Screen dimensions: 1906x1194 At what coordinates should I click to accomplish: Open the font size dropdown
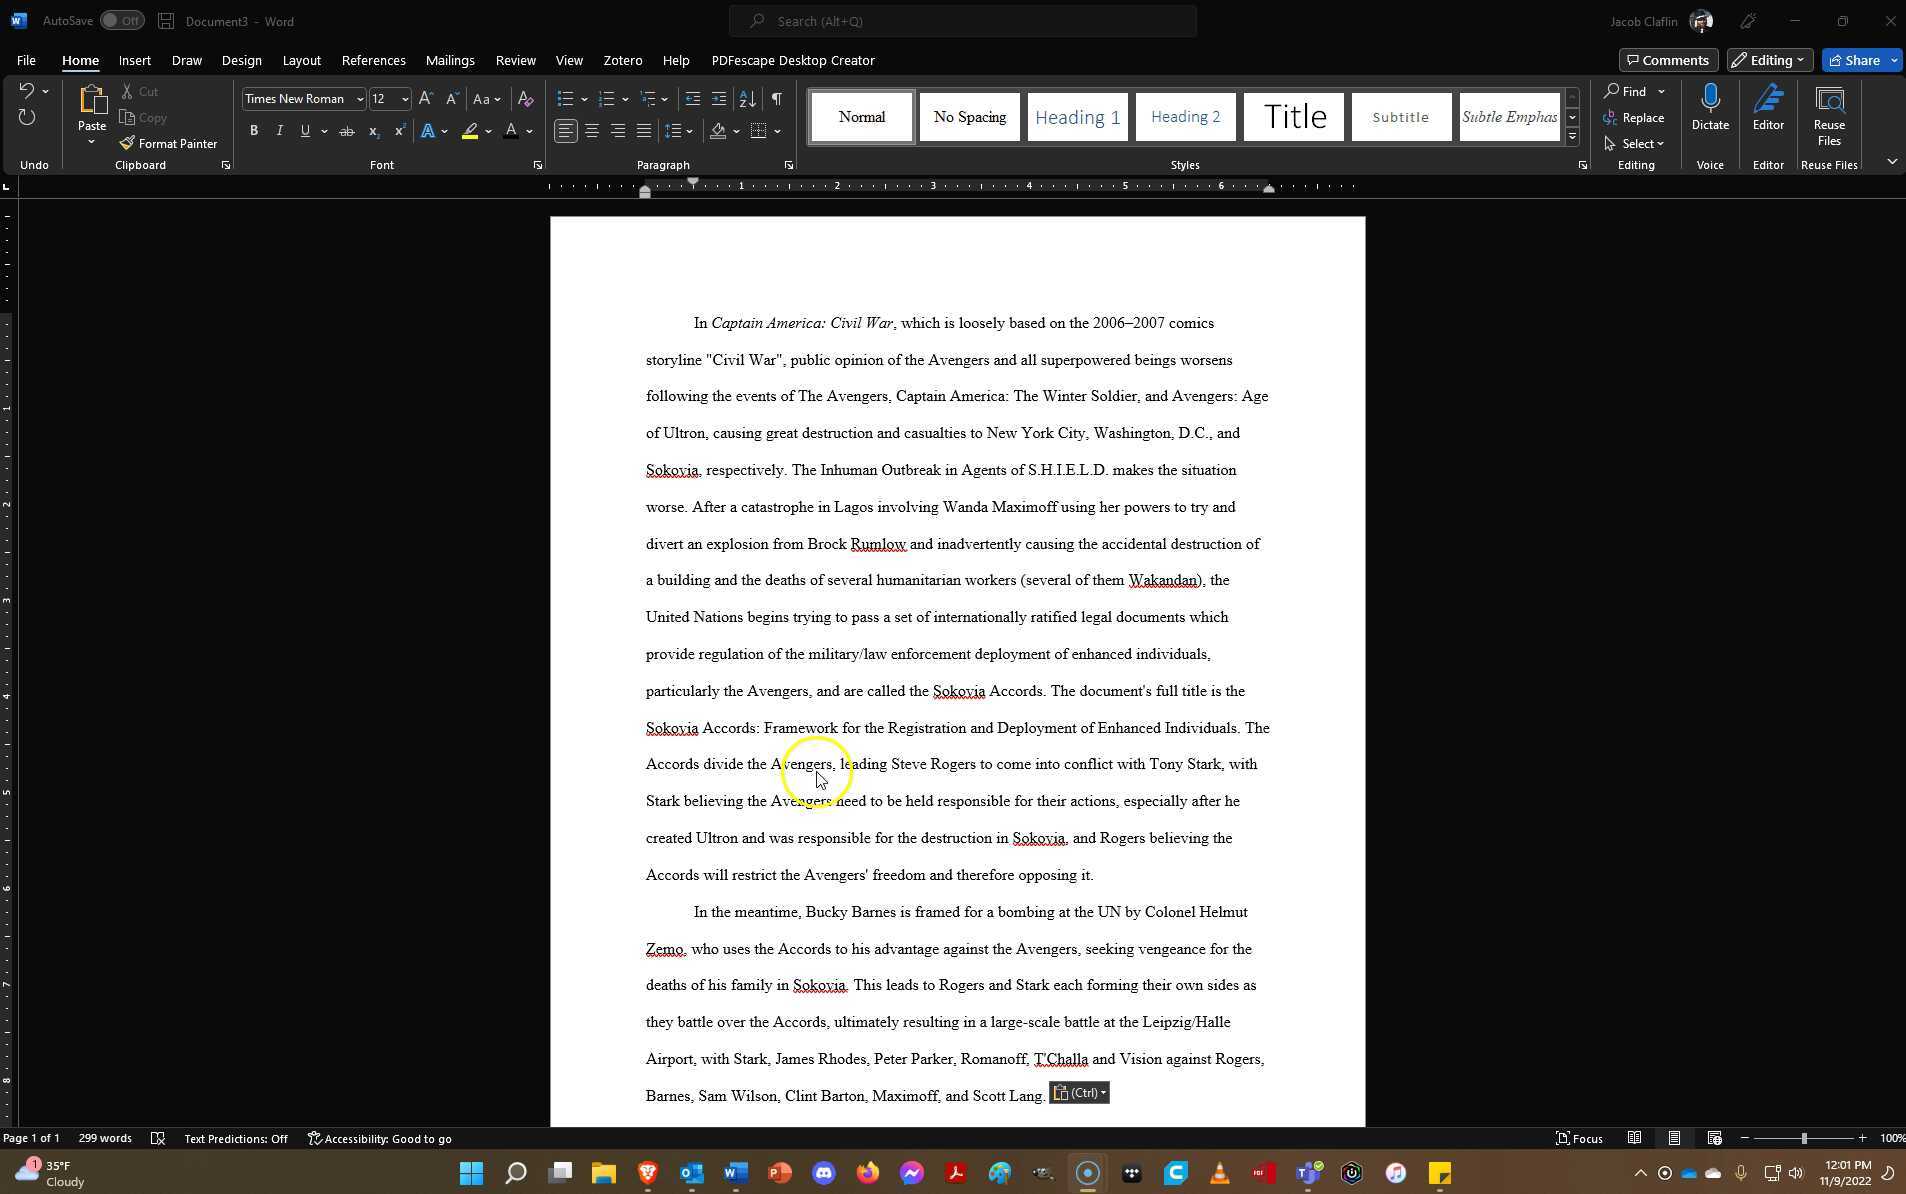(404, 98)
